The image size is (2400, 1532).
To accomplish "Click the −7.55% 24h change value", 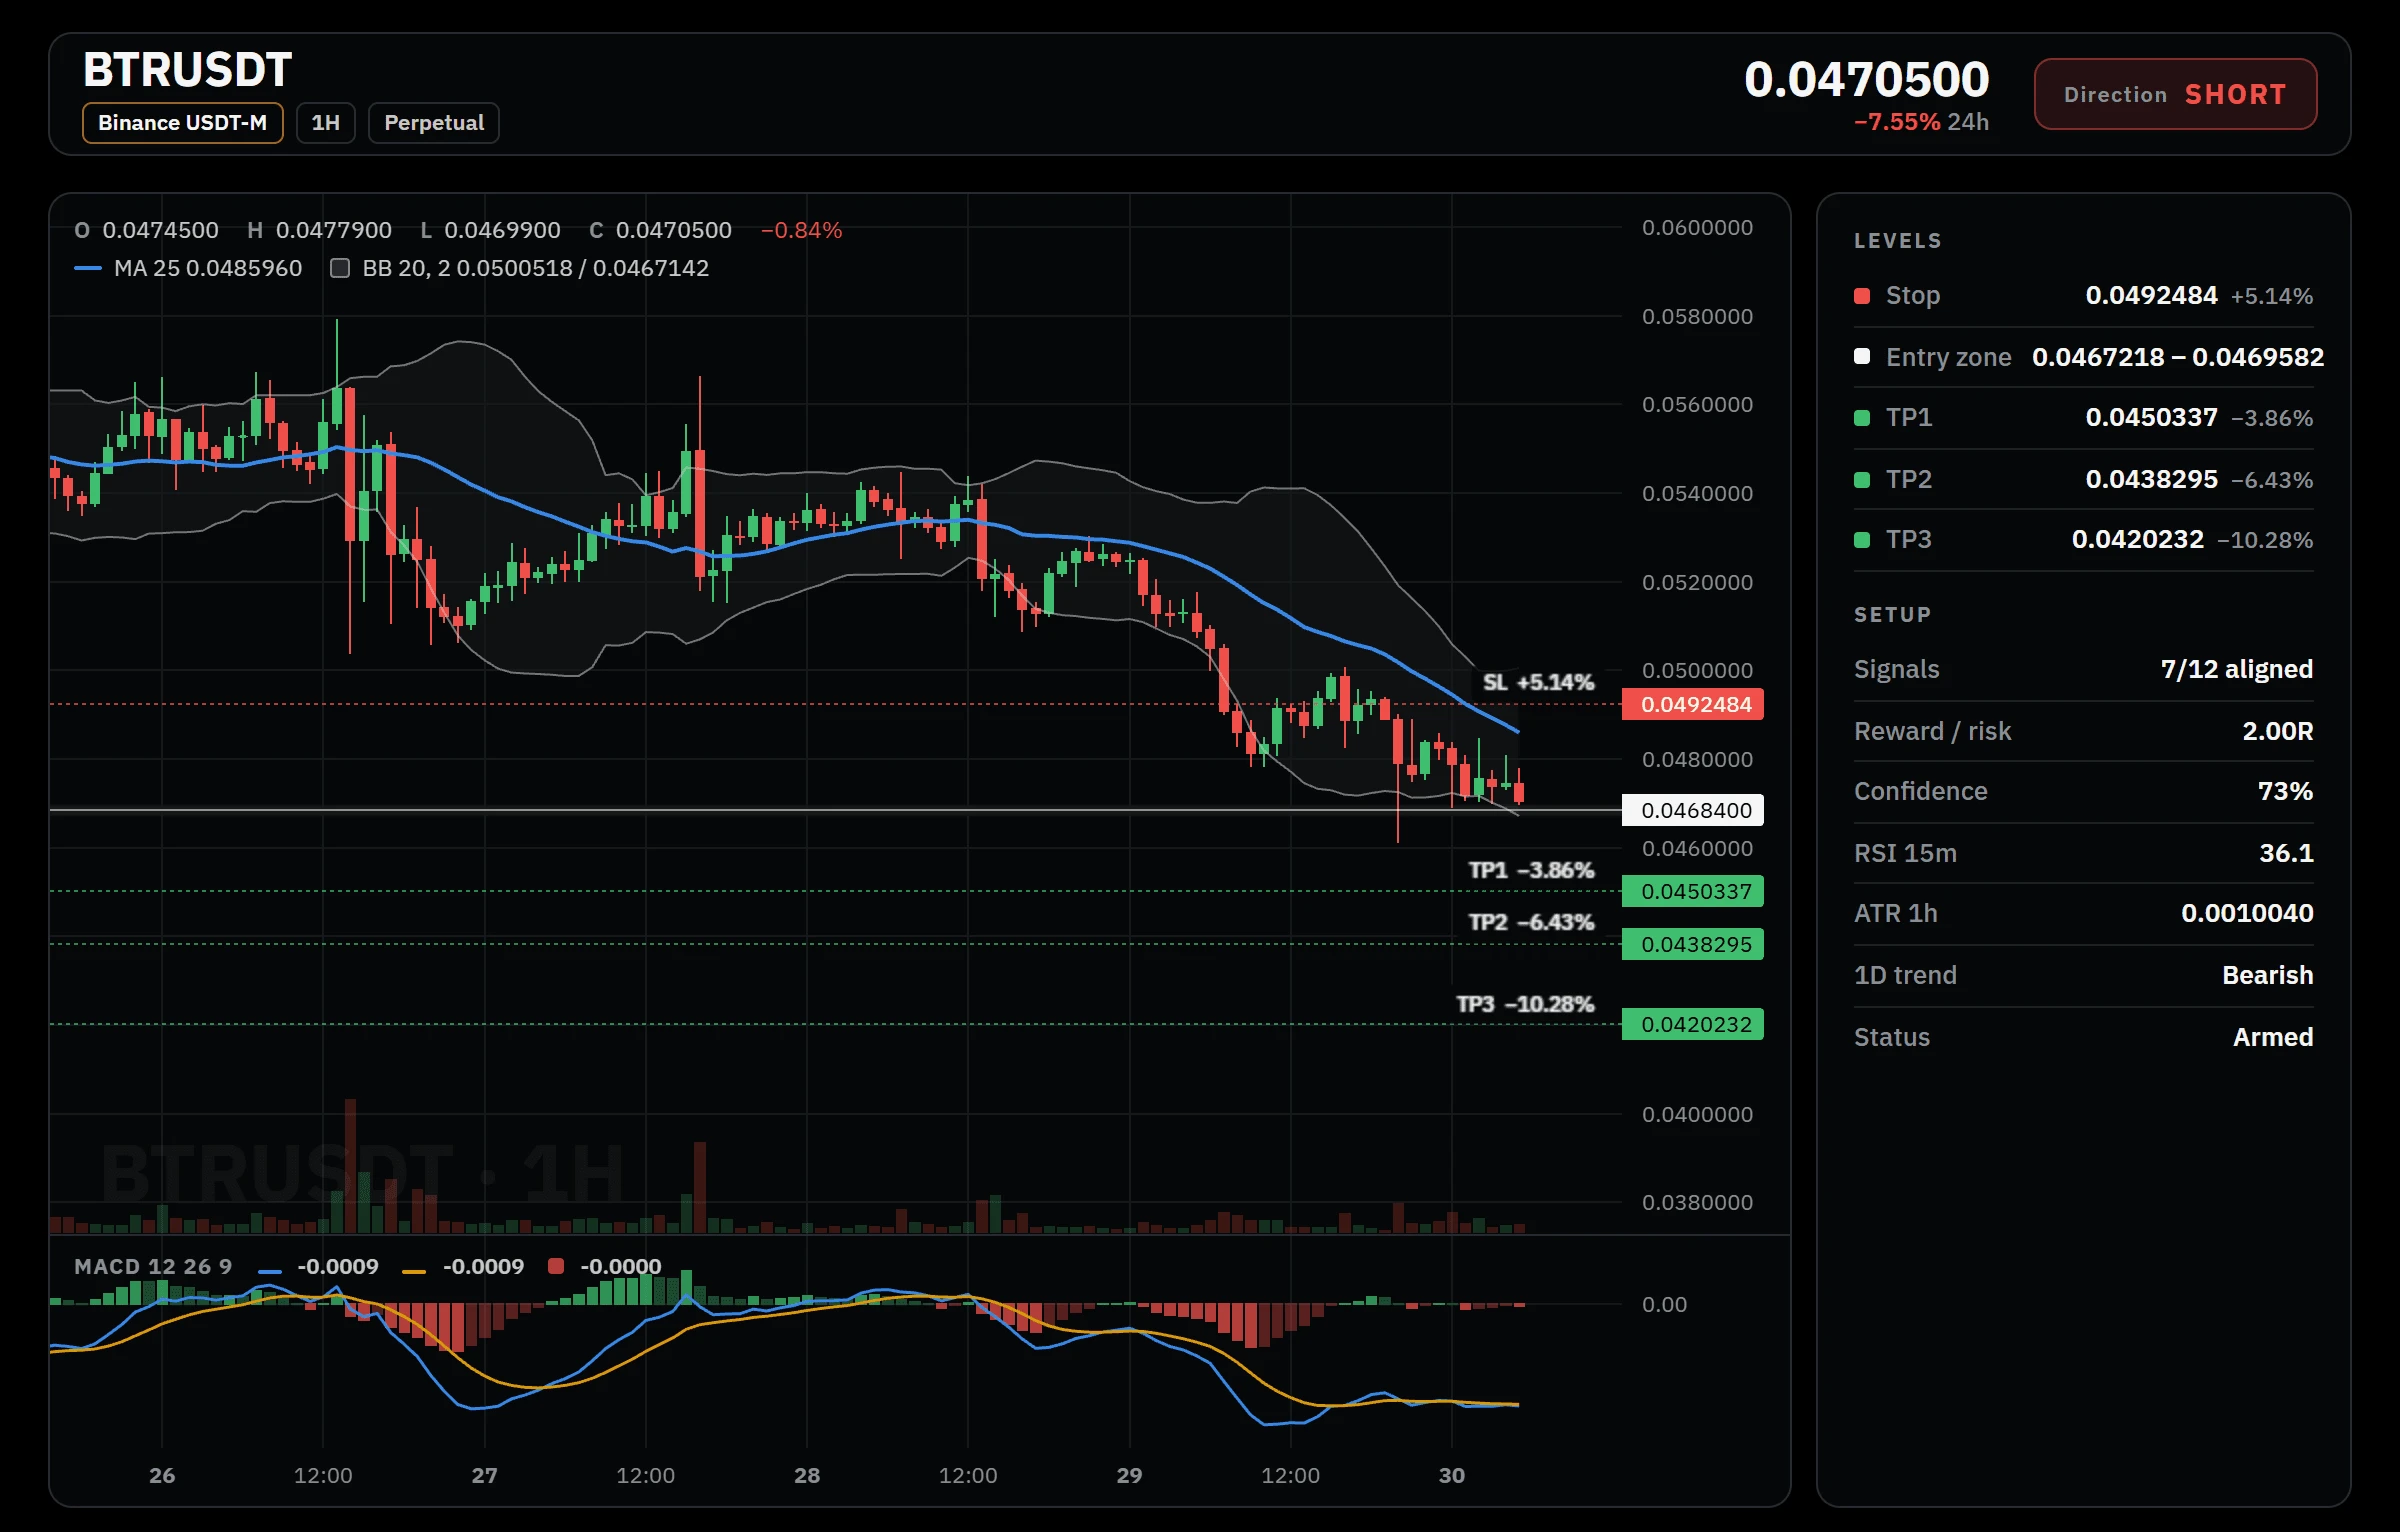I will coord(1897,122).
